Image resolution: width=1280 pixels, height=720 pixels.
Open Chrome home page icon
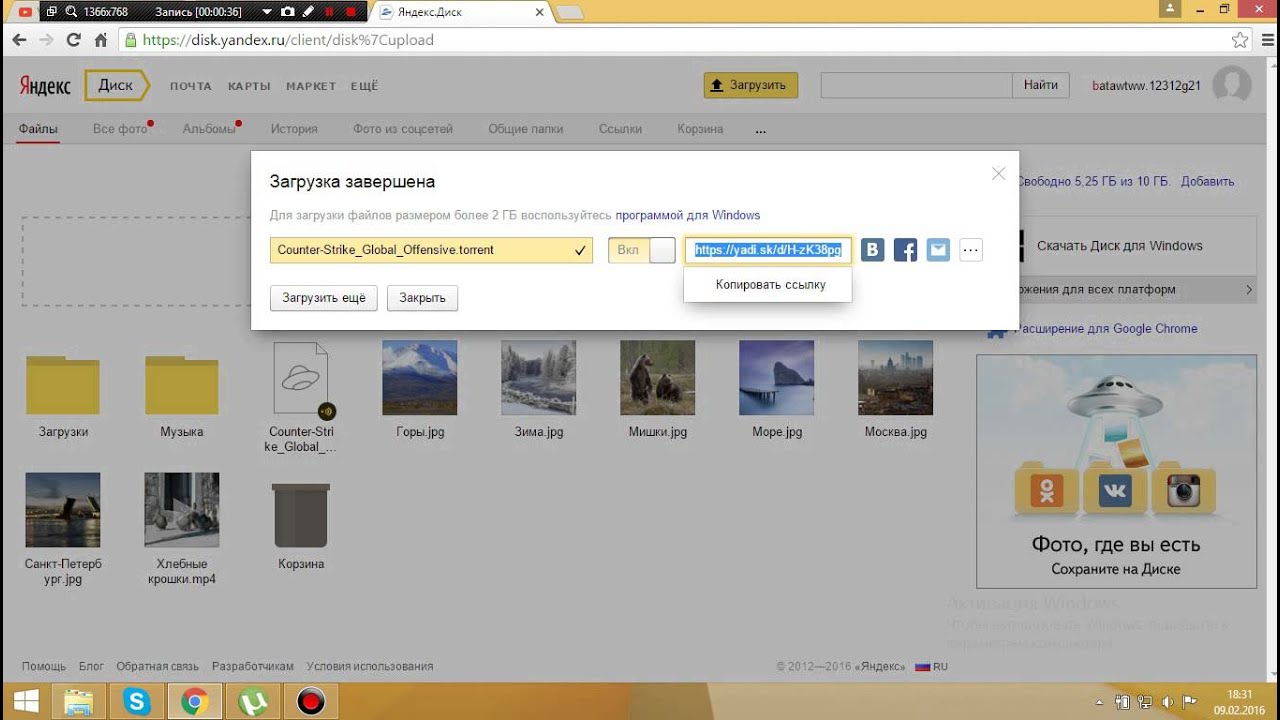[x=101, y=41]
